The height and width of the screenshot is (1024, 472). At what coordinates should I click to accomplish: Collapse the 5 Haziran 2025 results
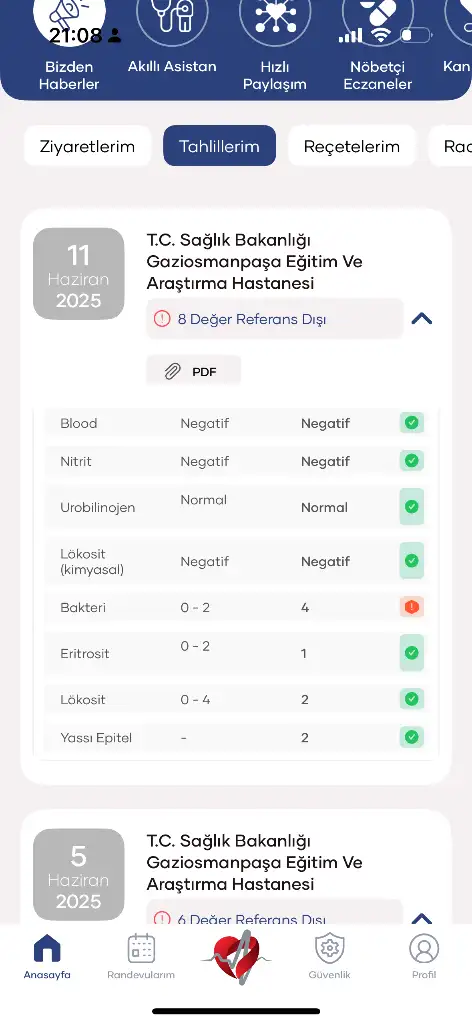(422, 919)
